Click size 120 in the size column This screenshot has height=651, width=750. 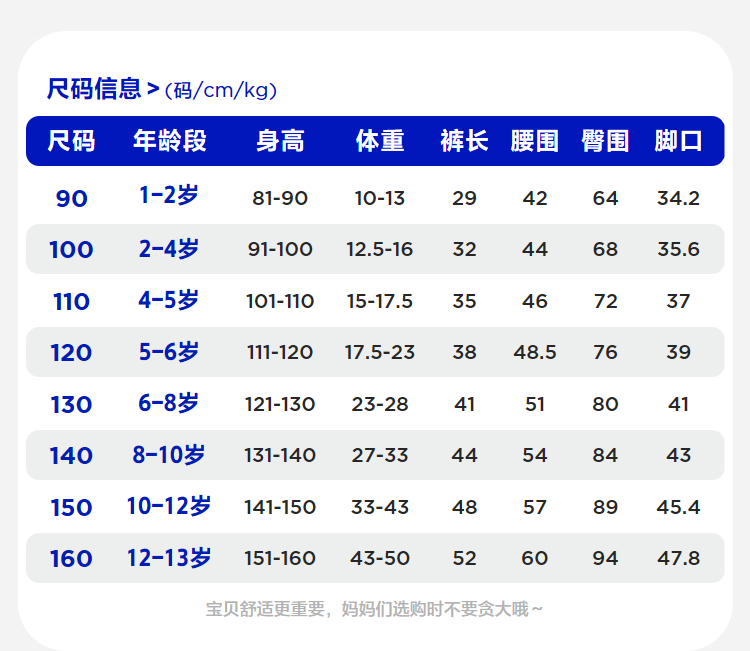[x=71, y=353]
